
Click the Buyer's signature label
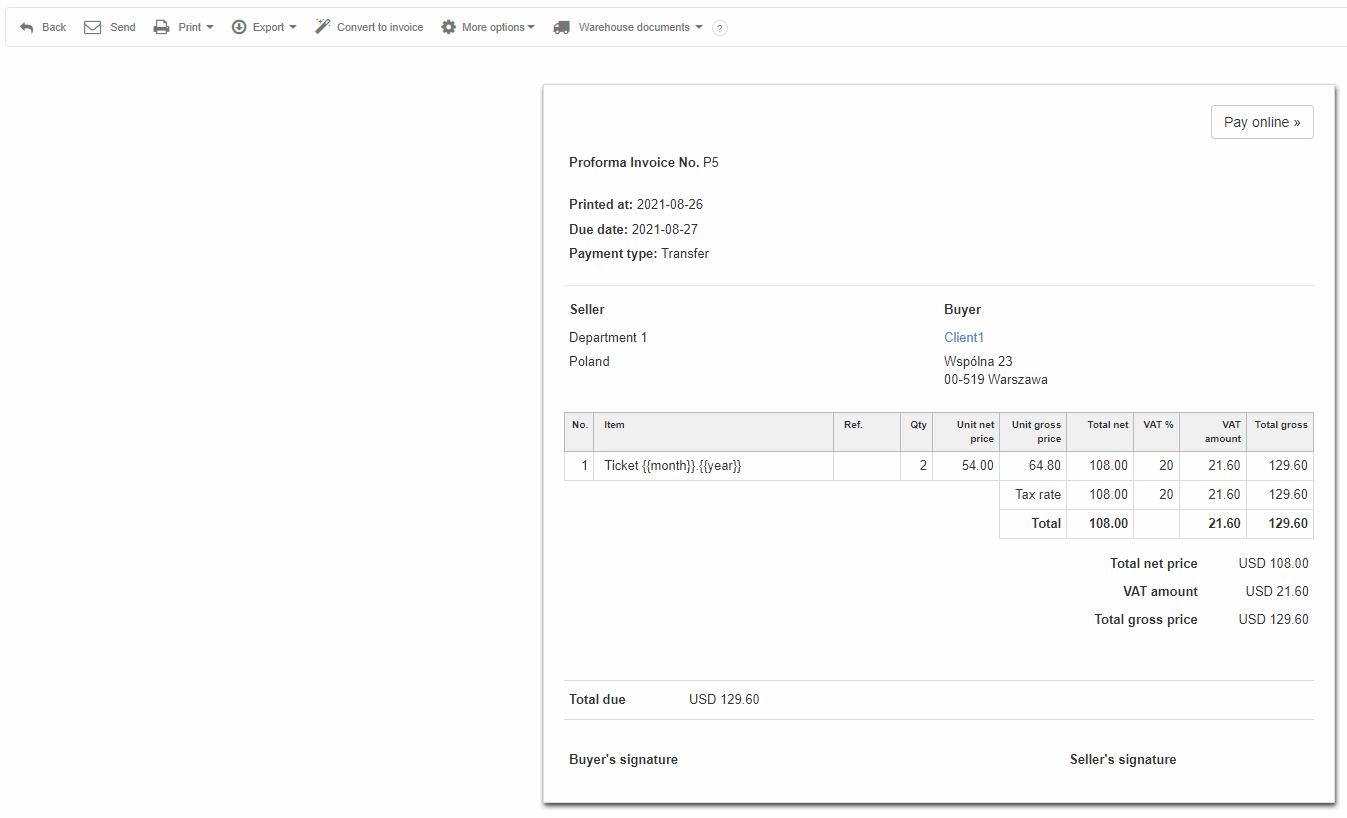point(623,759)
